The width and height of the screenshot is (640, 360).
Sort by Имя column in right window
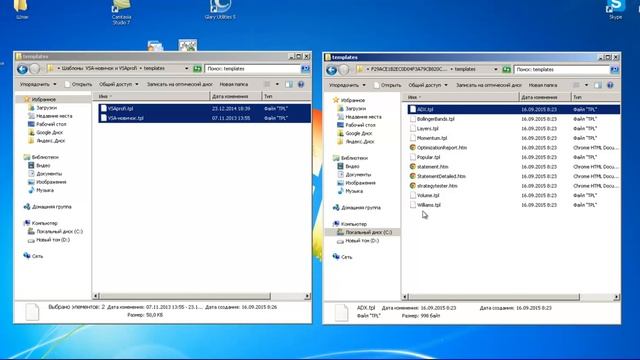point(461,97)
